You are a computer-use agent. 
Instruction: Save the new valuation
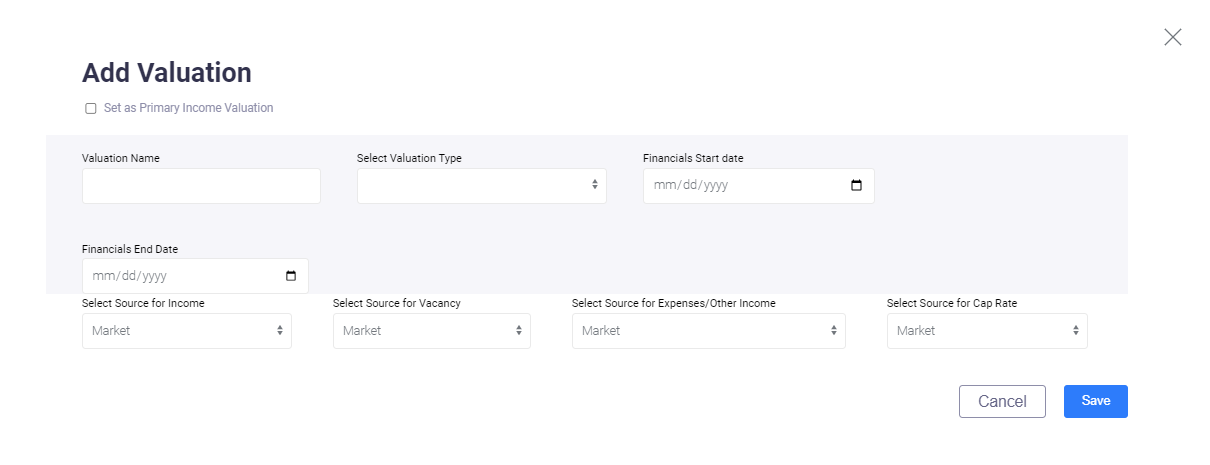[1096, 401]
